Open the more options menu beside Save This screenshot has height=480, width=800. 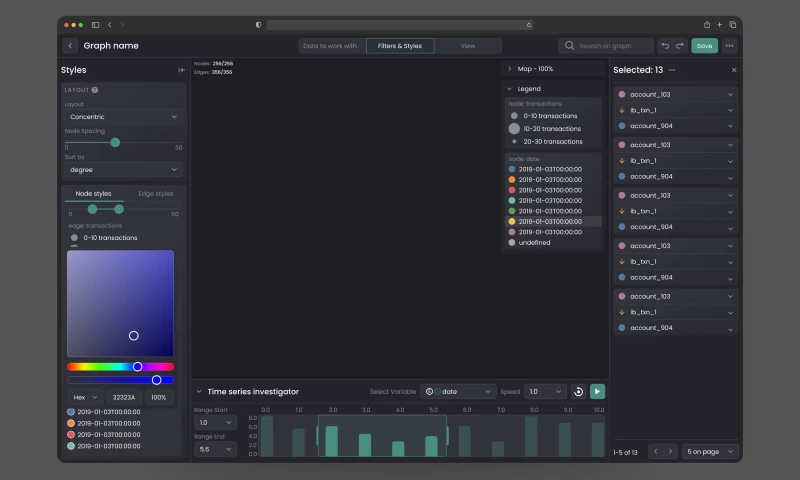[x=730, y=46]
